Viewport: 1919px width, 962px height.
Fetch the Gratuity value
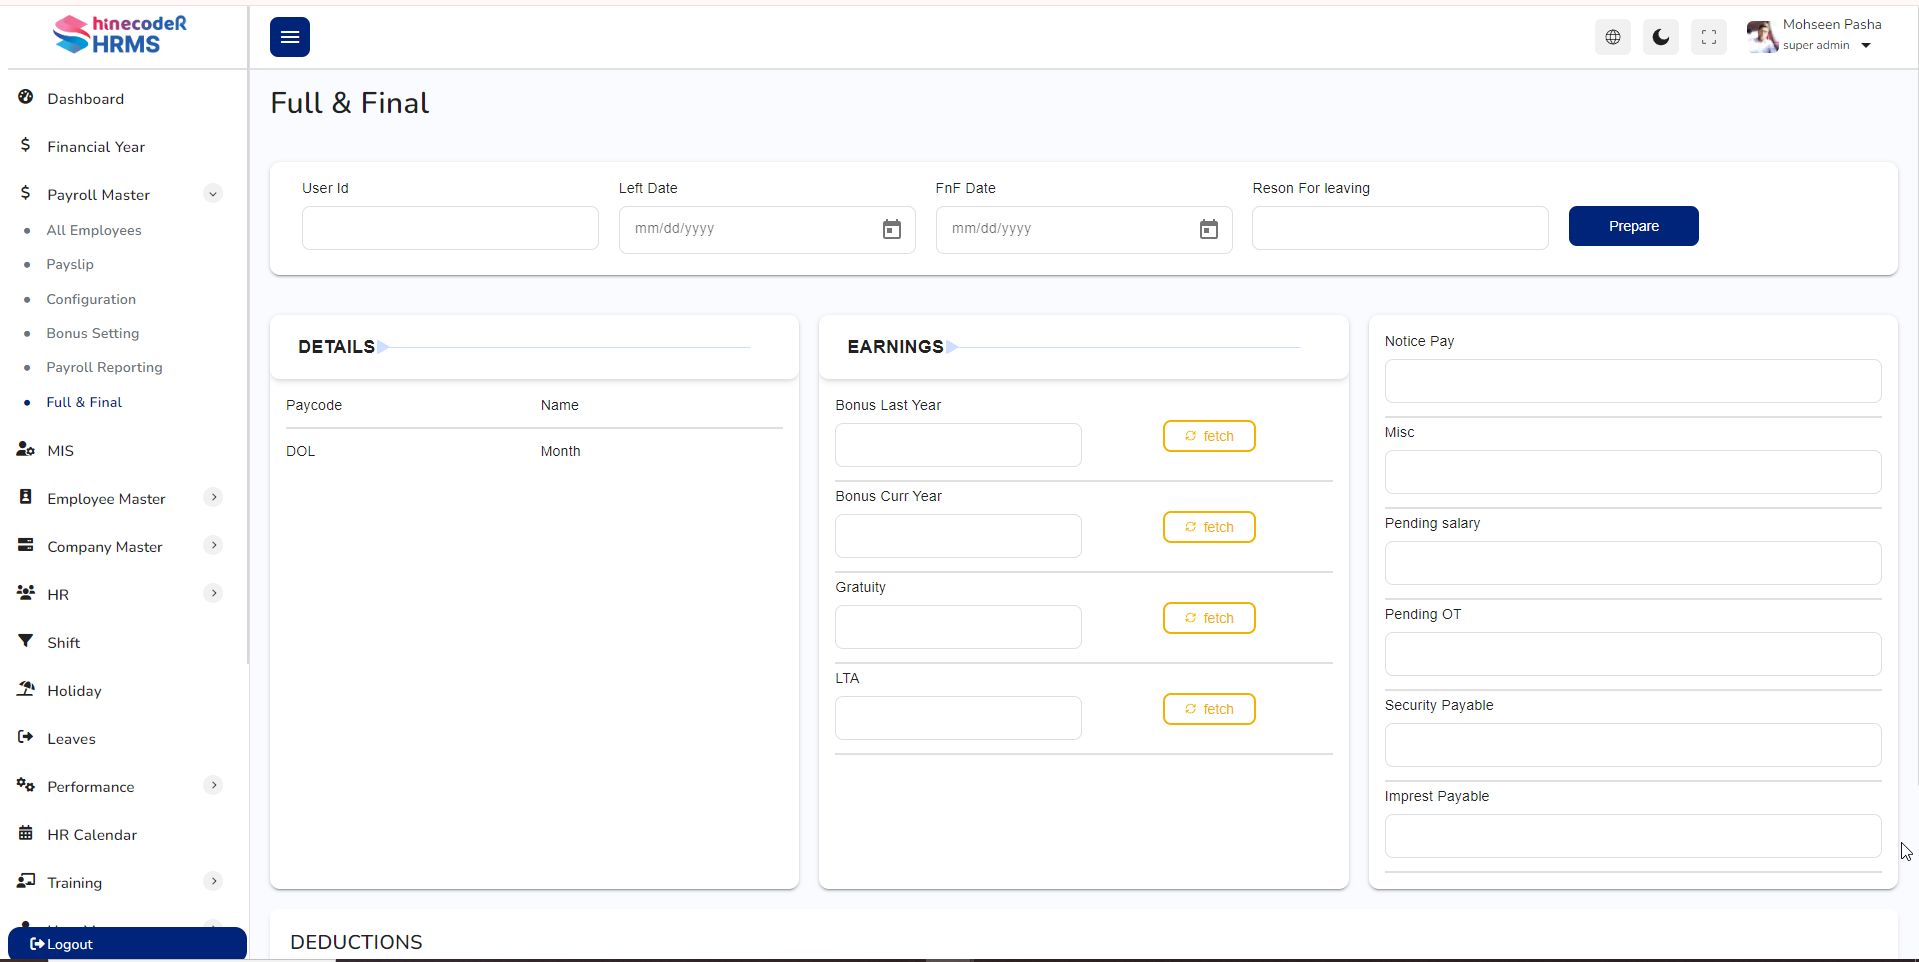(x=1209, y=618)
